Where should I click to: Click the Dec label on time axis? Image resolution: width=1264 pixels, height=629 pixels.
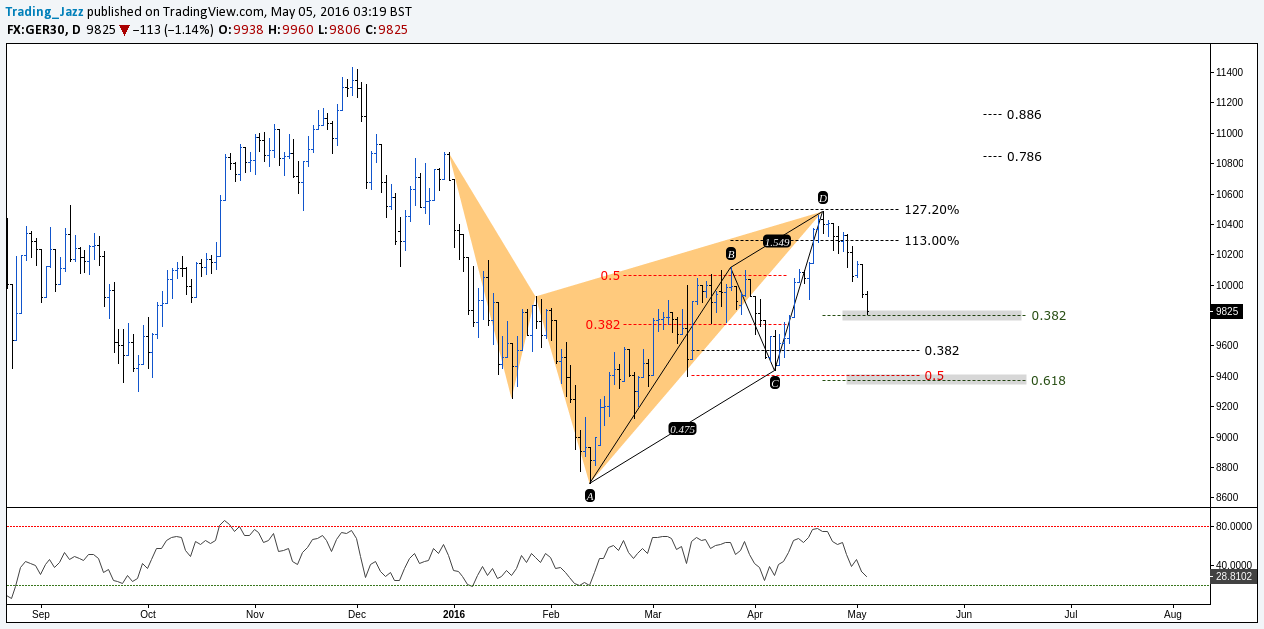click(357, 613)
